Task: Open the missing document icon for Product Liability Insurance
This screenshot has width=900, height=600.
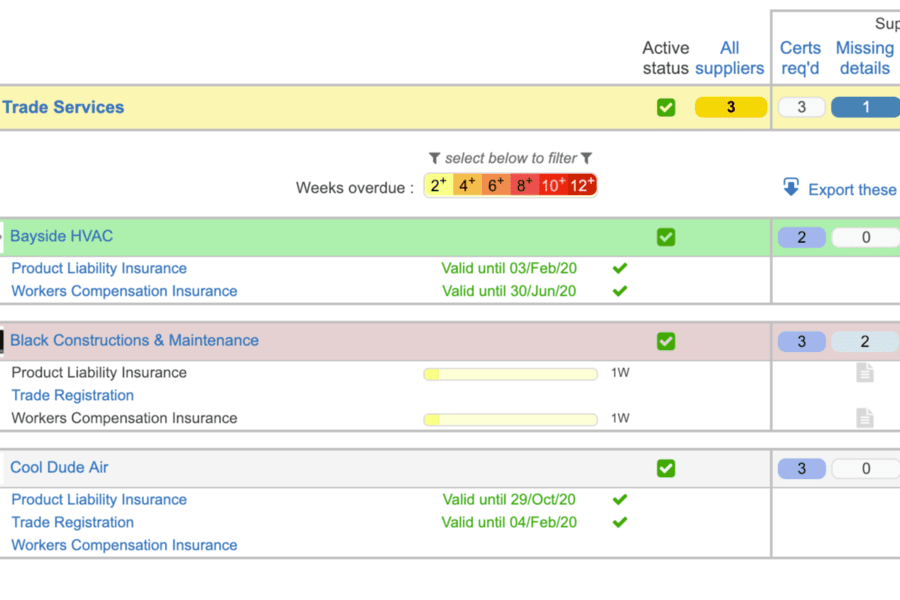Action: (x=864, y=372)
